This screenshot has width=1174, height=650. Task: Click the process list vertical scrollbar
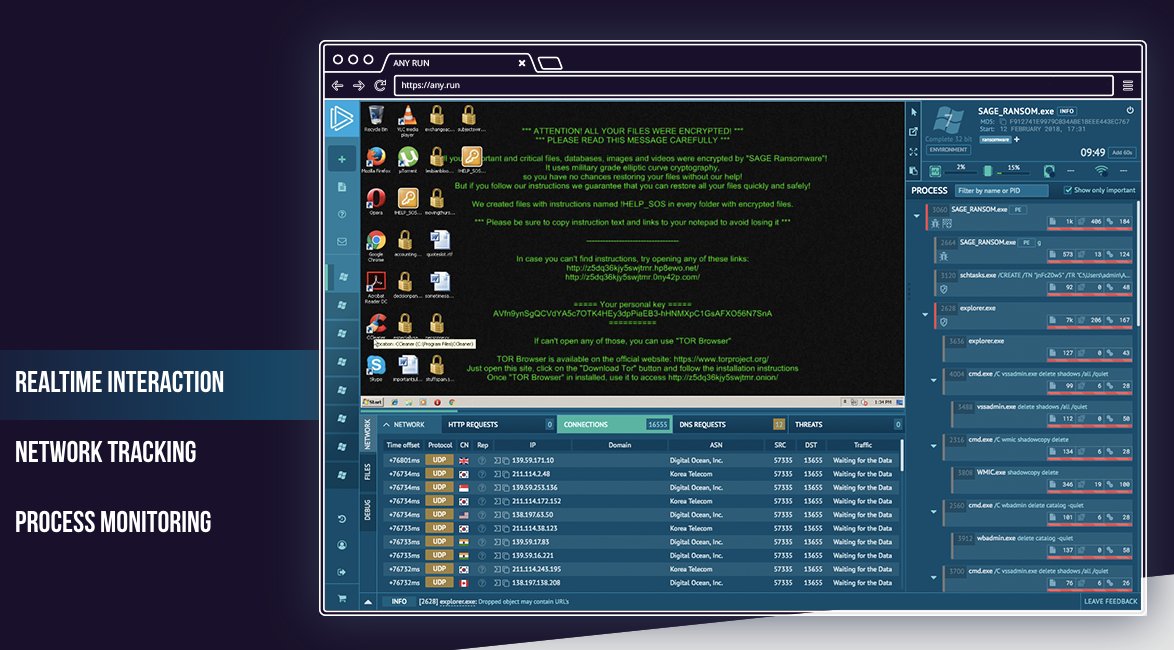pyautogui.click(x=1139, y=262)
